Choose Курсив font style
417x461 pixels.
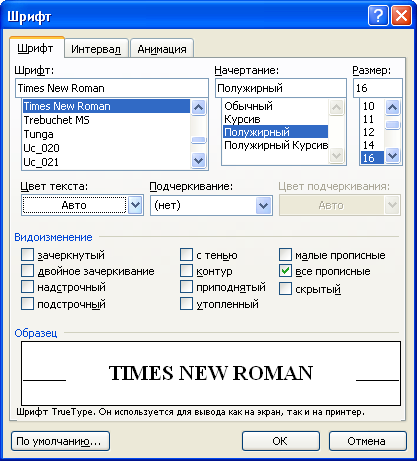click(275, 119)
